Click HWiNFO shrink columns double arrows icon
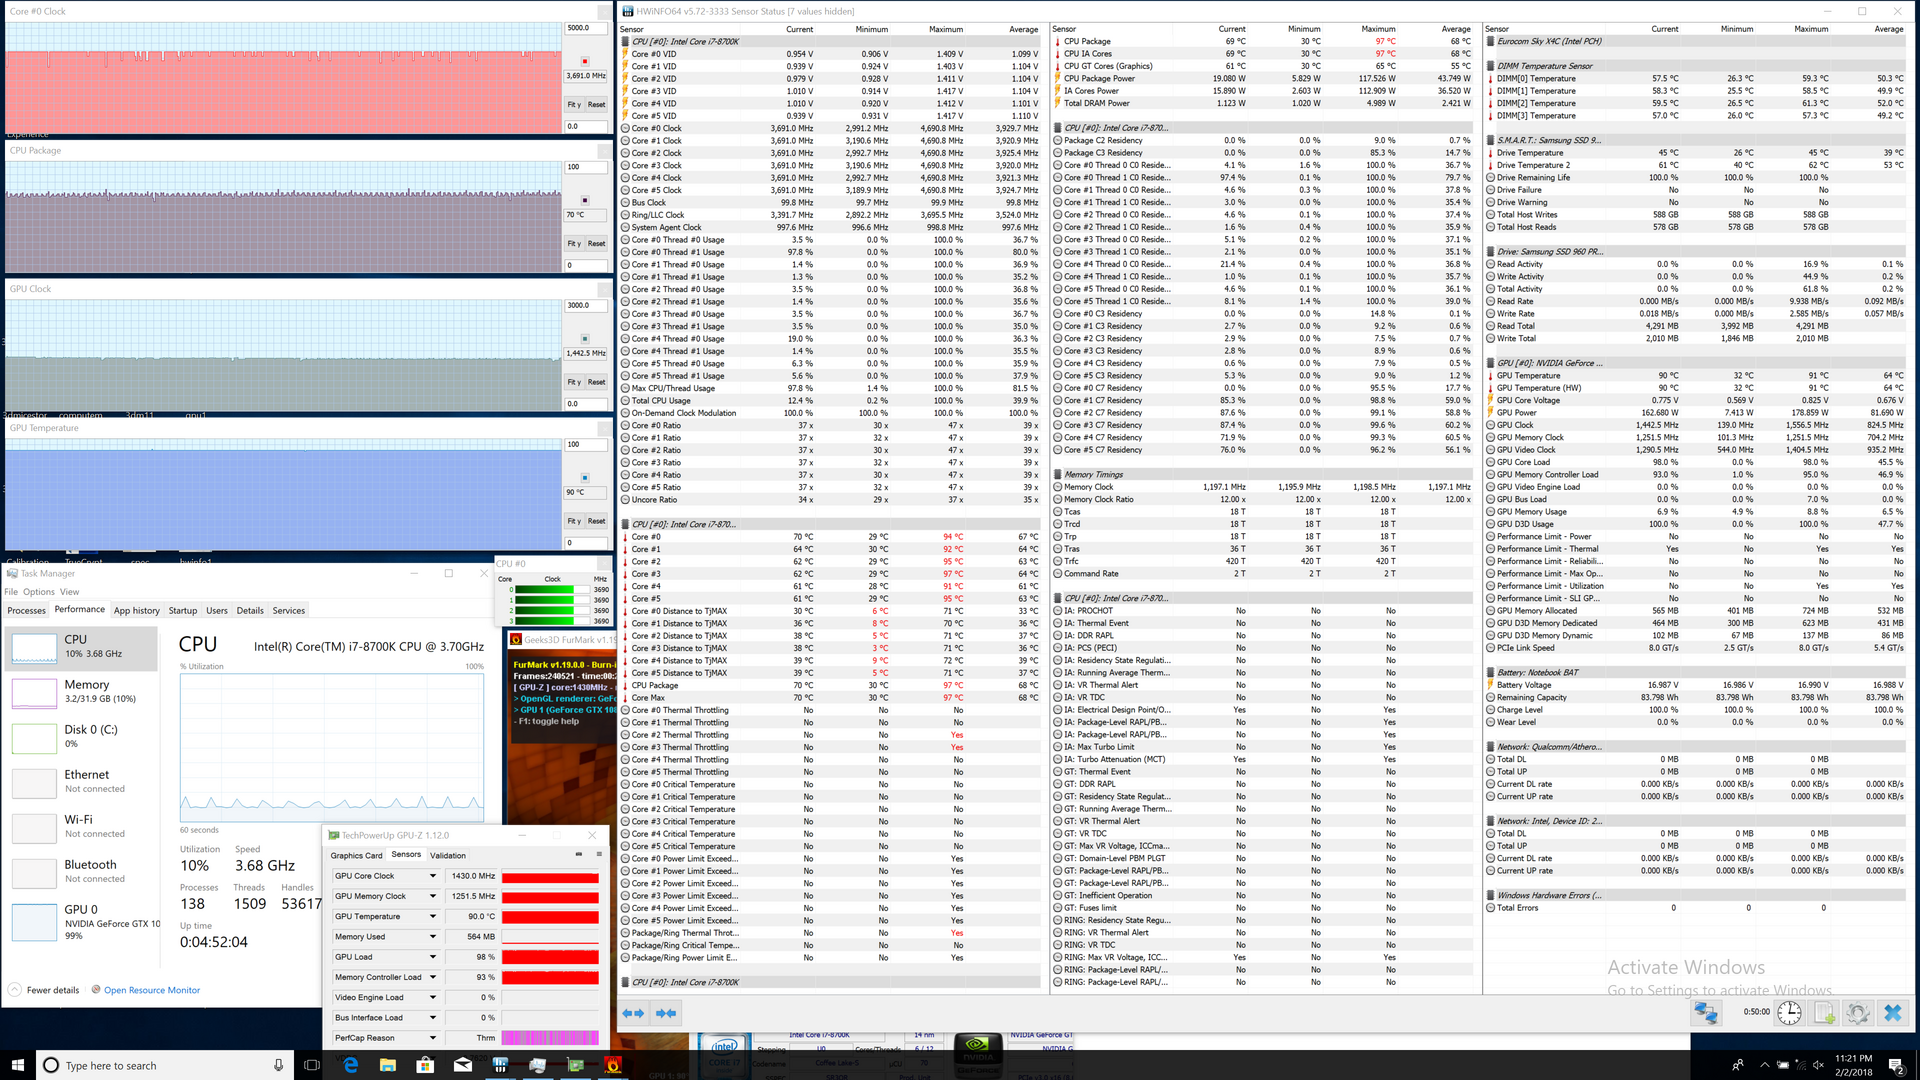This screenshot has height=1080, width=1920. pos(667,1013)
